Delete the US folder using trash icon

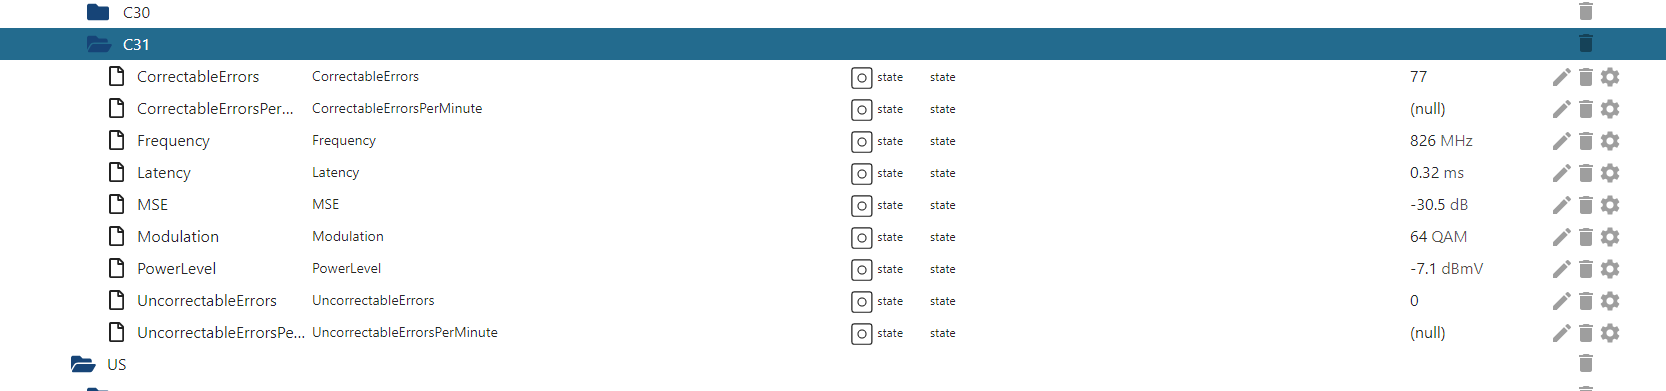tap(1585, 364)
